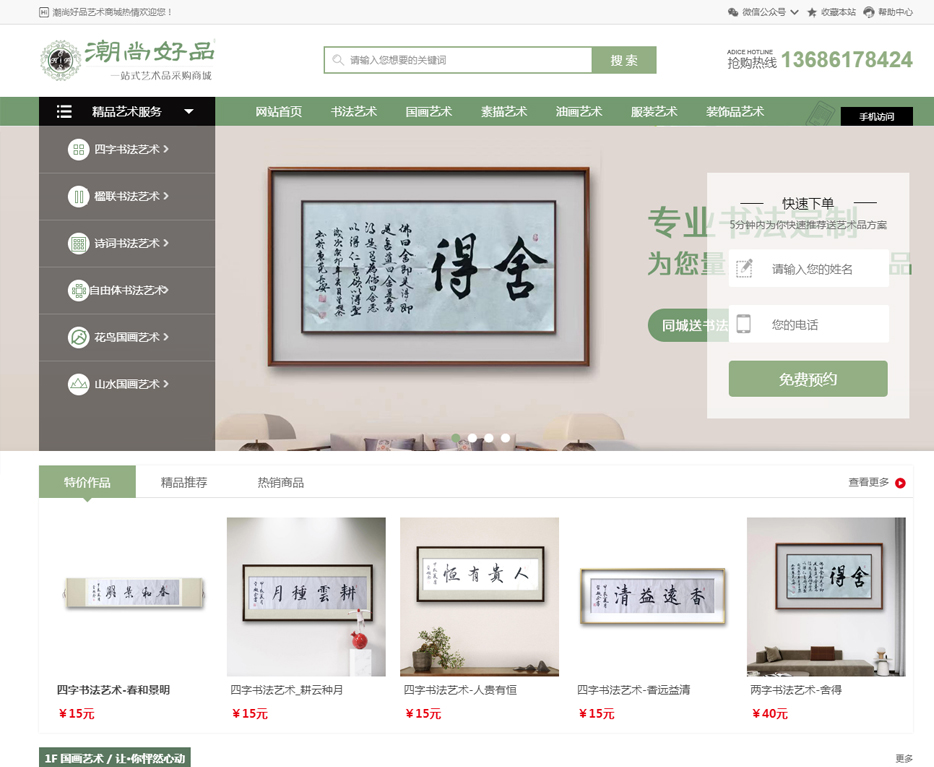
Task: Select the third banner carousel dot
Action: pyautogui.click(x=489, y=438)
